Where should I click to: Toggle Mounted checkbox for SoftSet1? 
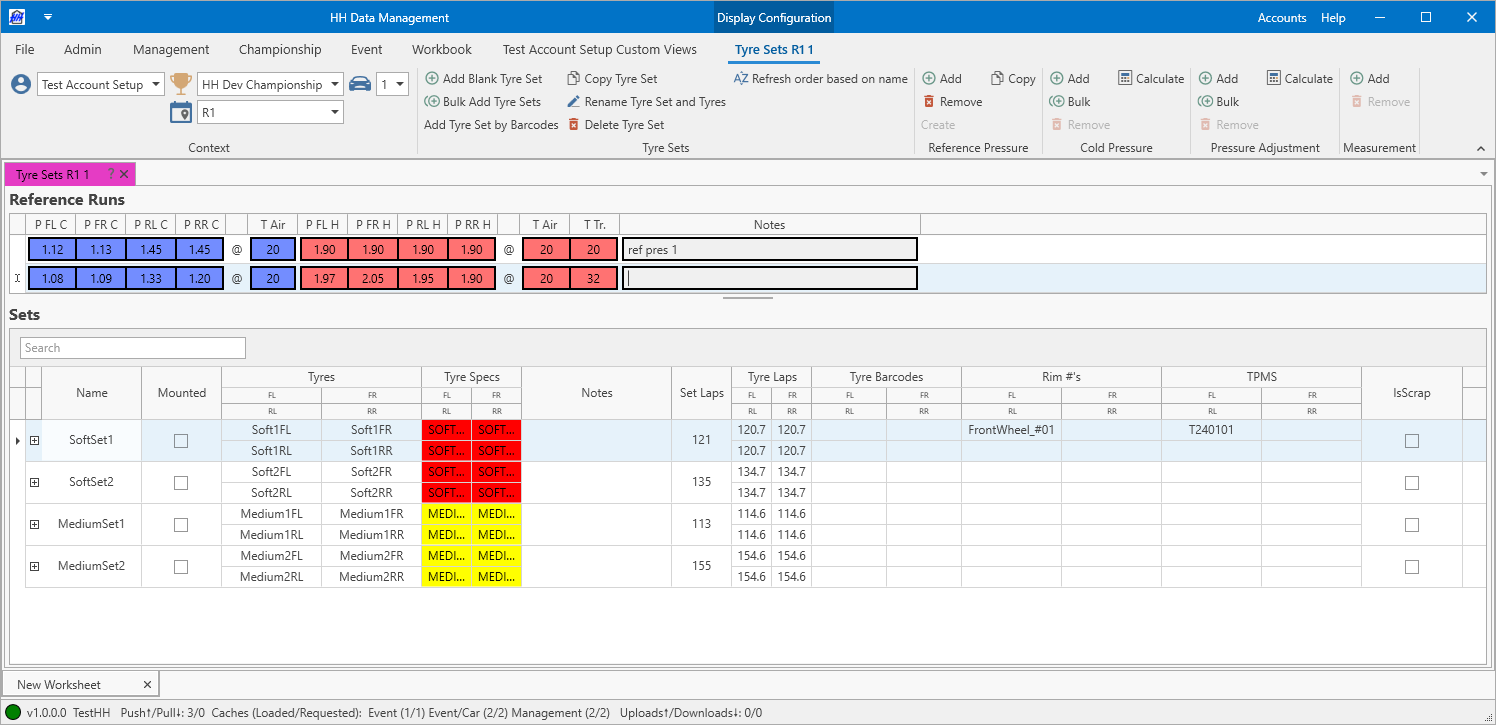(181, 441)
